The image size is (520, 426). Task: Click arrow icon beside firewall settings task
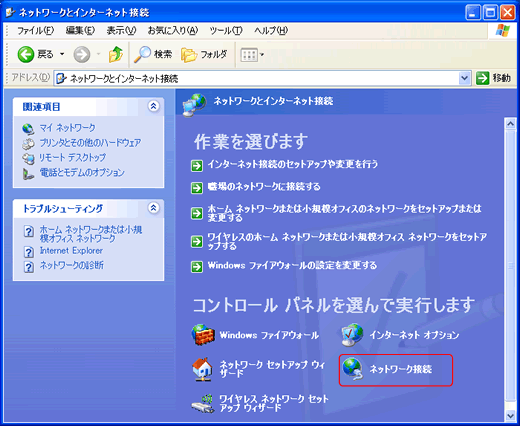(x=197, y=267)
